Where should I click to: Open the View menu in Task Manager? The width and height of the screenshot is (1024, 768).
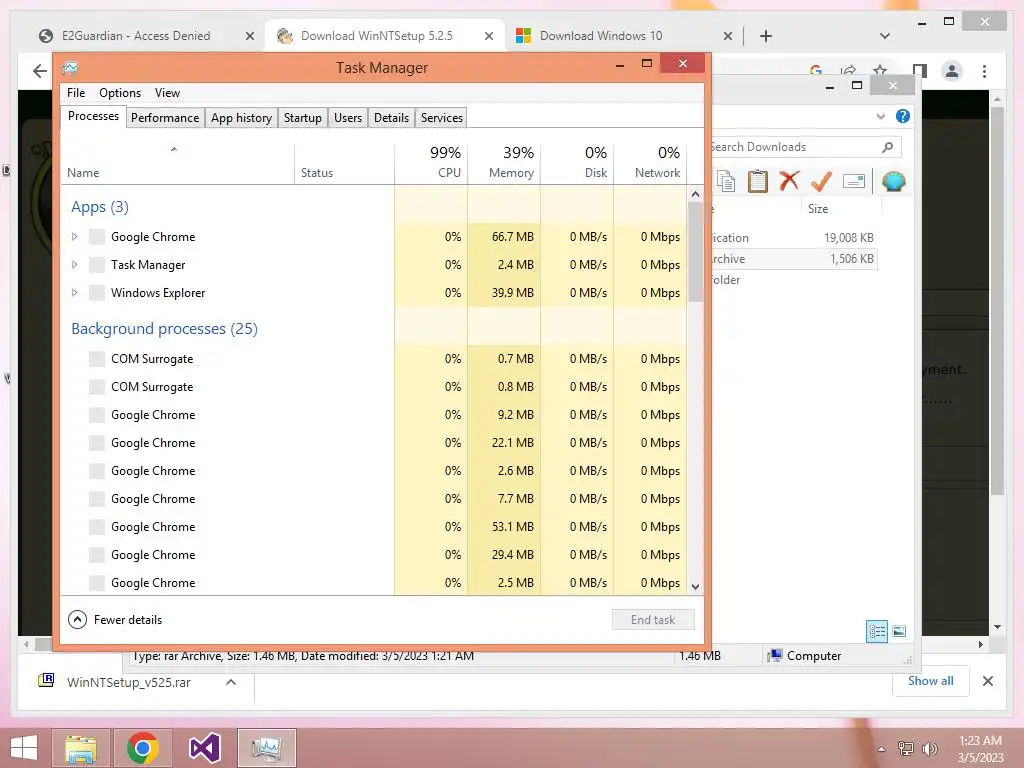[167, 93]
